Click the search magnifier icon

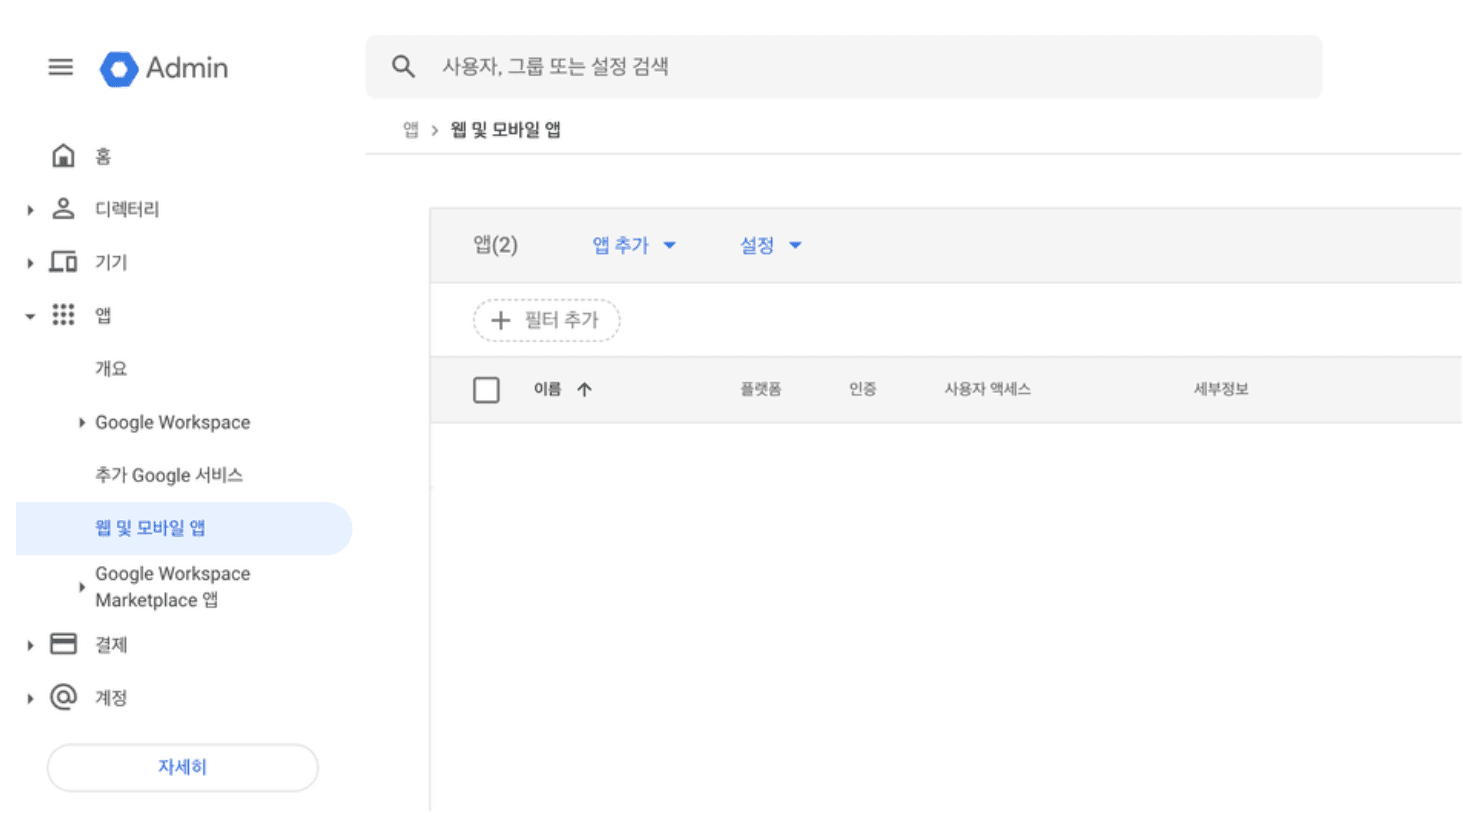tap(403, 66)
